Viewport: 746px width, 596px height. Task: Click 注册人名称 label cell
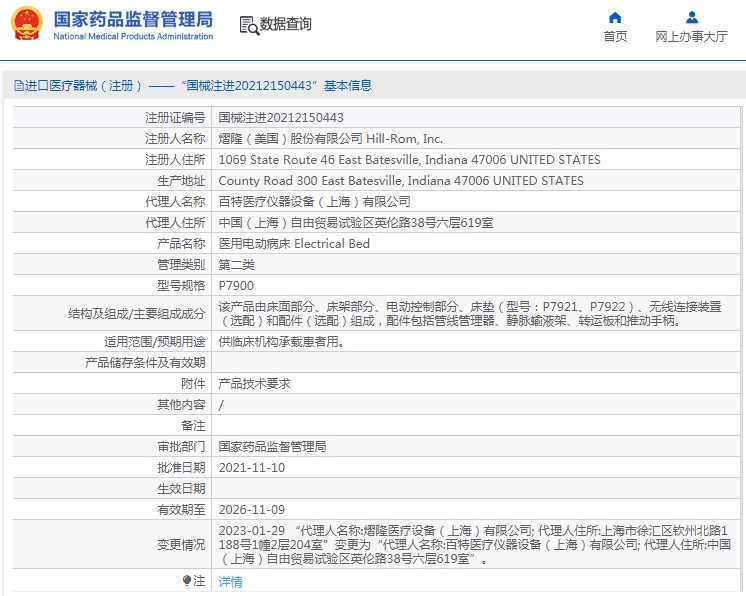point(112,138)
